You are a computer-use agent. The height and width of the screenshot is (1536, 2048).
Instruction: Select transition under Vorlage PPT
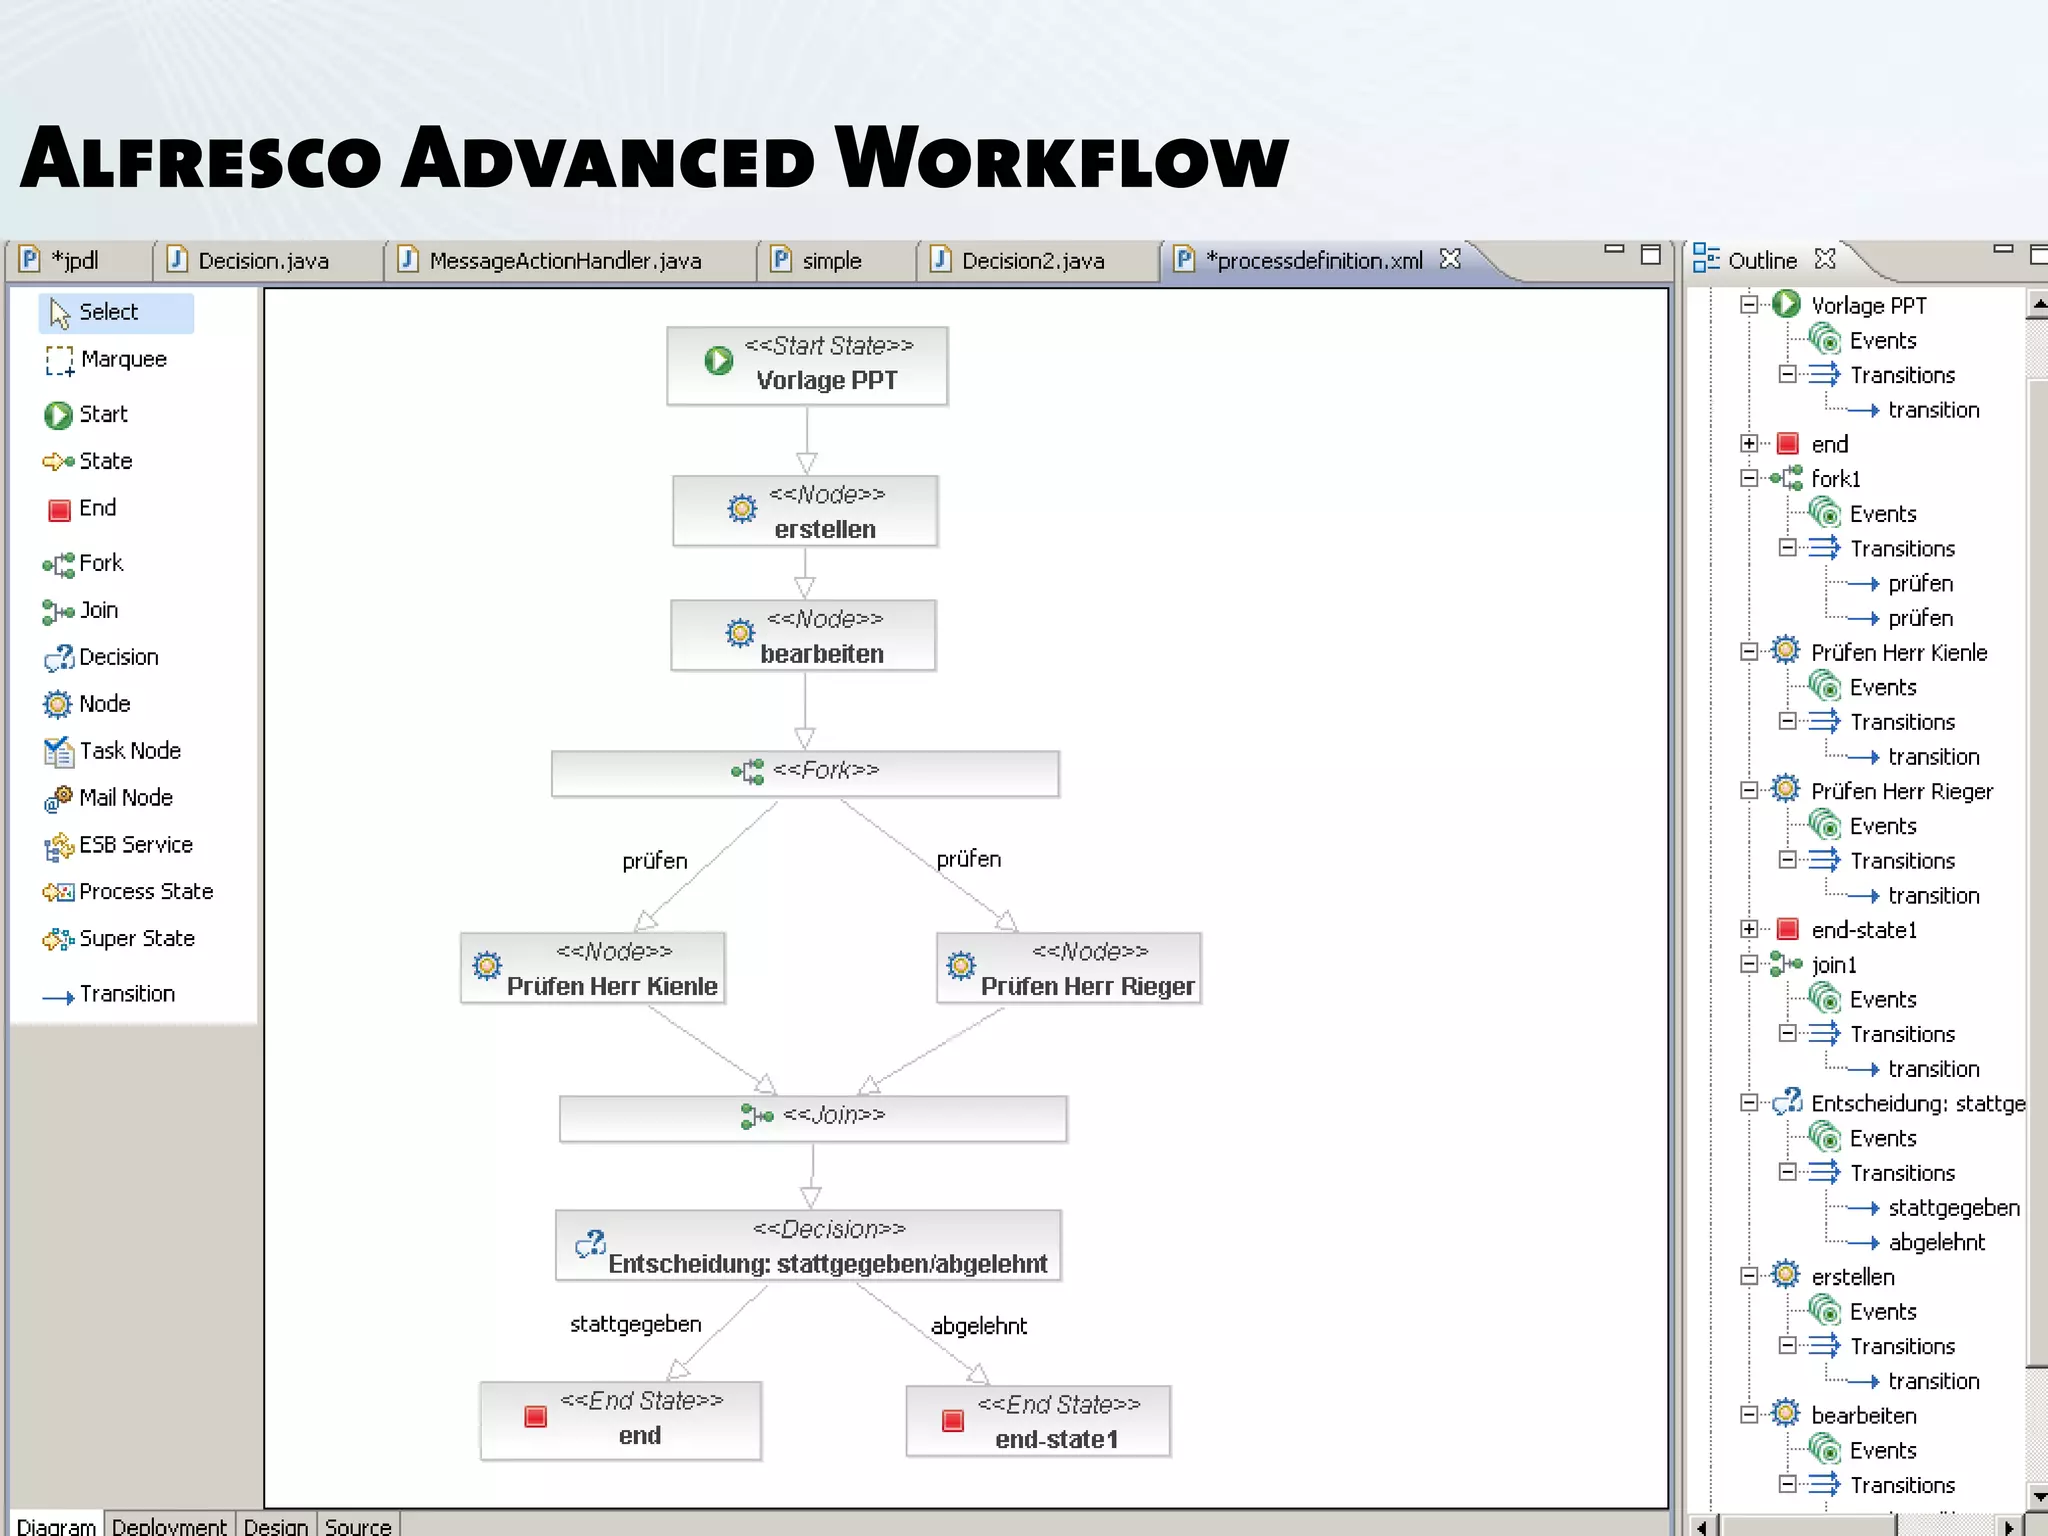1933,410
